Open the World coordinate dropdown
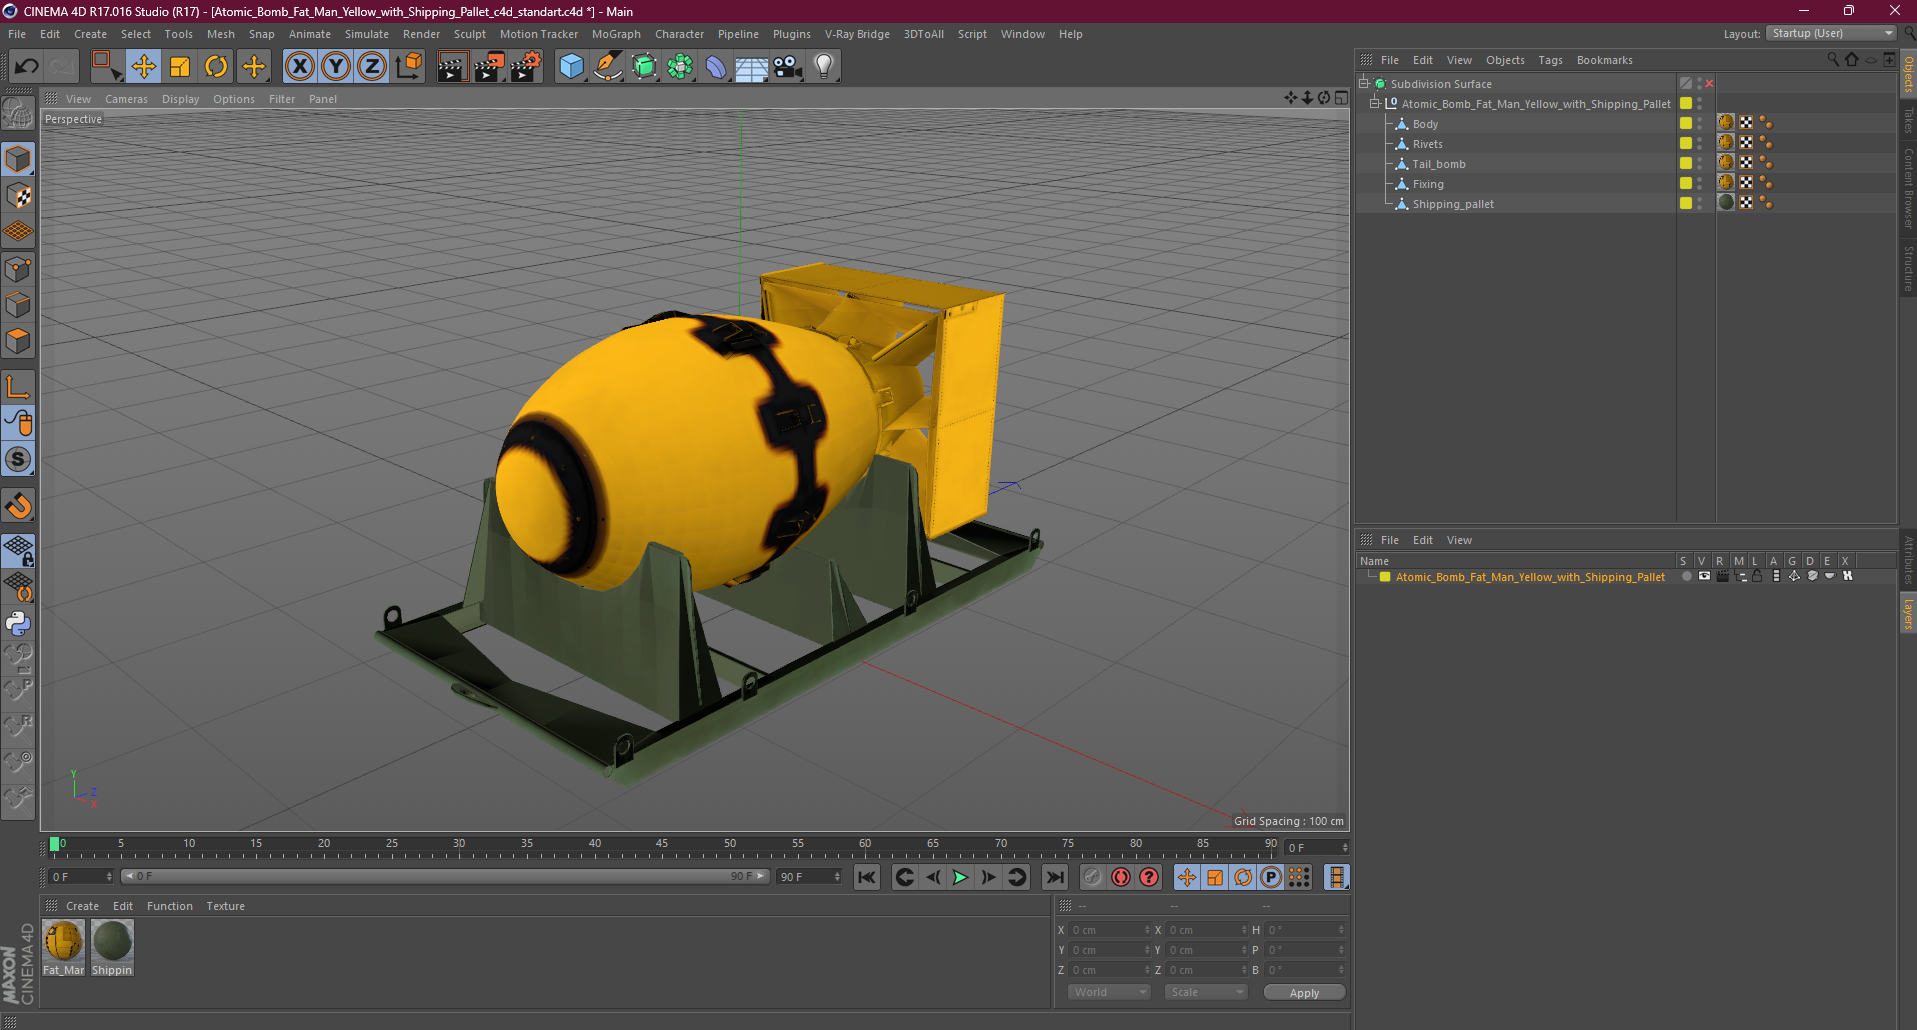Image resolution: width=1917 pixels, height=1030 pixels. 1110,993
